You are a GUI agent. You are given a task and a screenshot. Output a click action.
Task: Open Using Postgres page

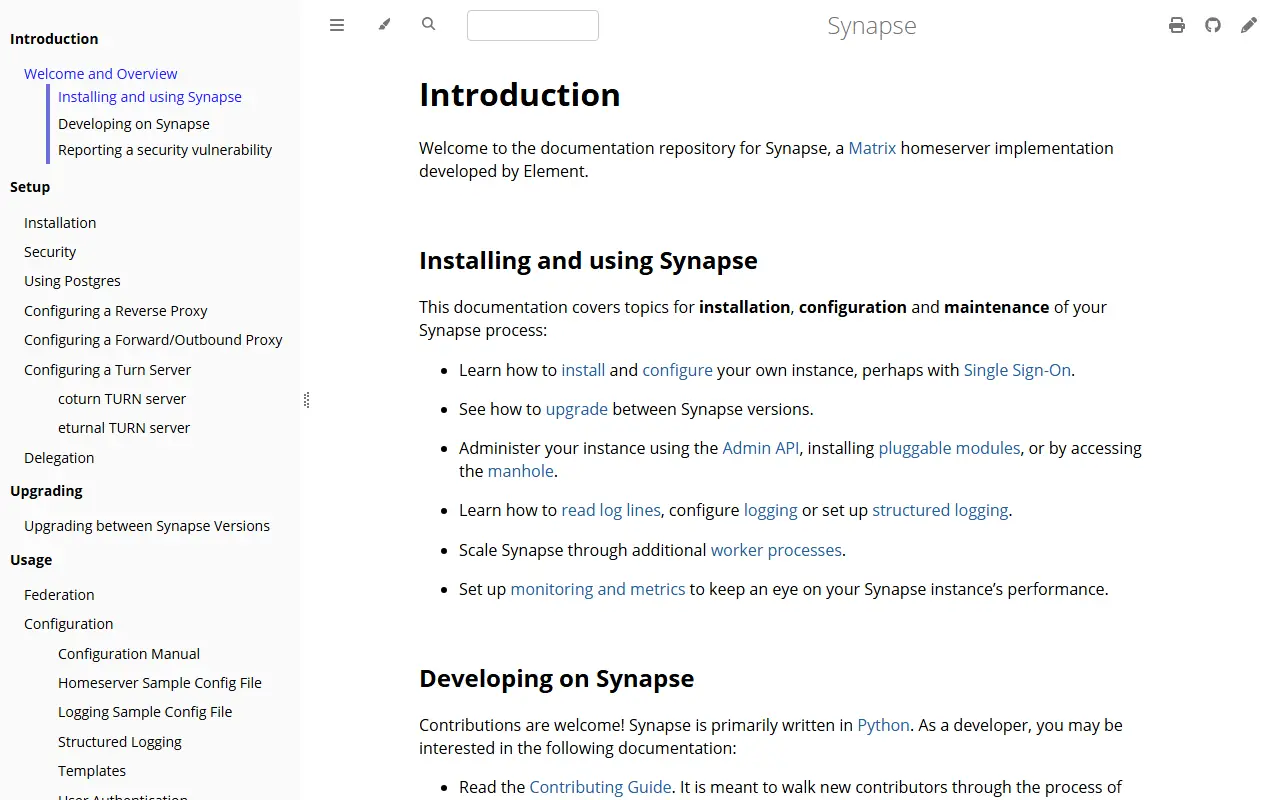tap(72, 281)
